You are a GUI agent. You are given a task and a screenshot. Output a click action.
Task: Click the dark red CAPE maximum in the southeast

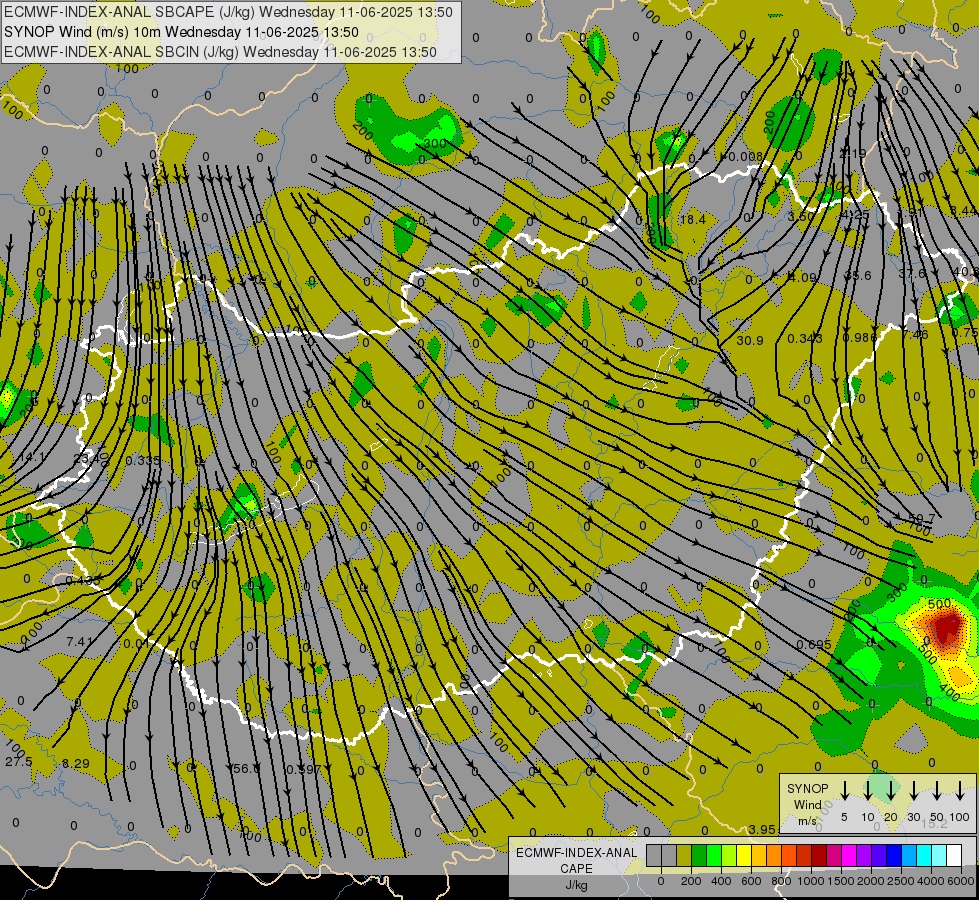945,628
